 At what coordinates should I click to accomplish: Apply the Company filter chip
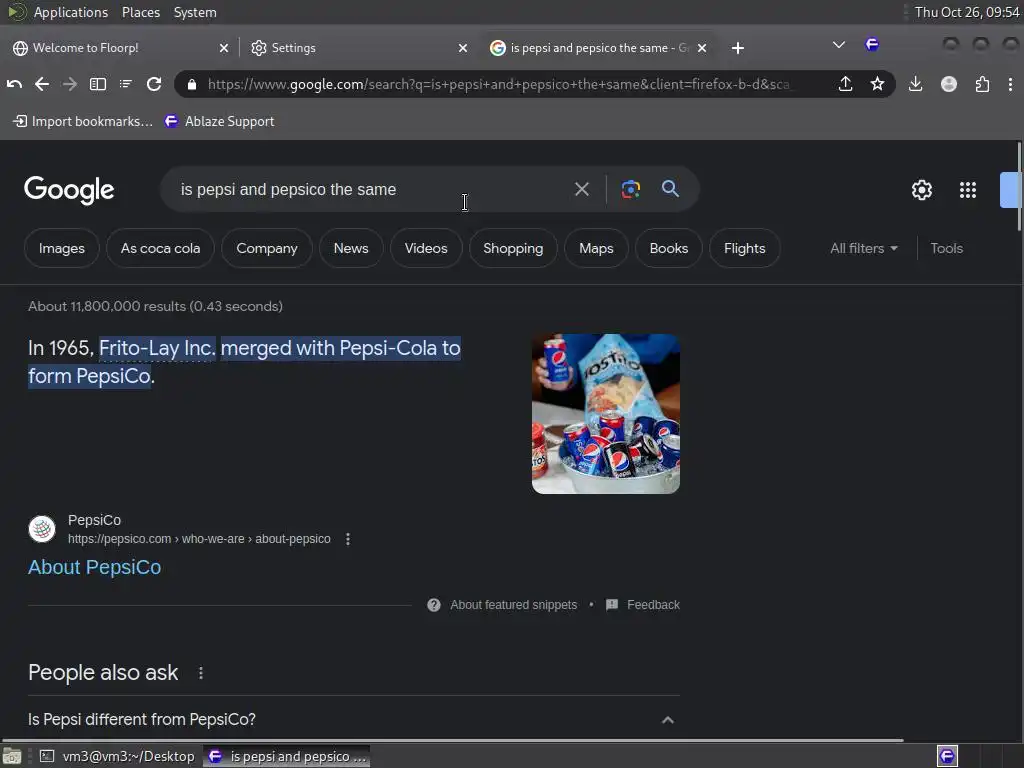pos(266,249)
